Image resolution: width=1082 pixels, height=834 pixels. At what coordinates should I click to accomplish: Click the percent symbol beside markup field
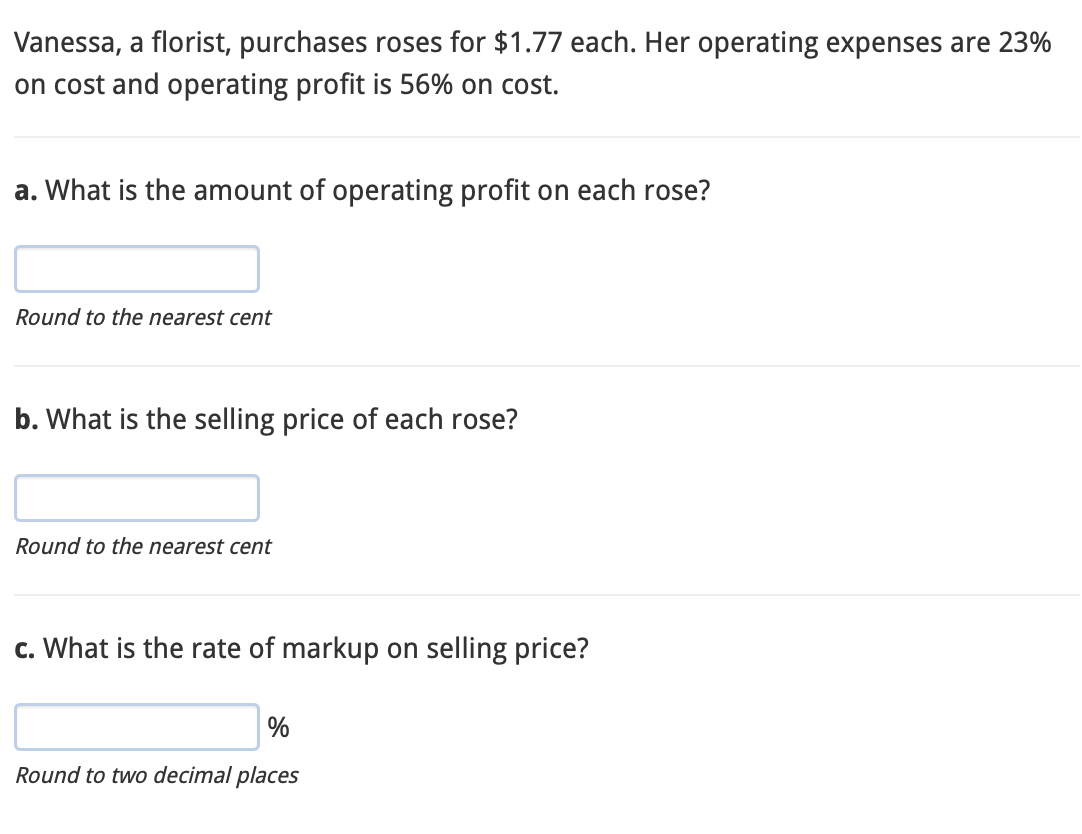pos(278,728)
